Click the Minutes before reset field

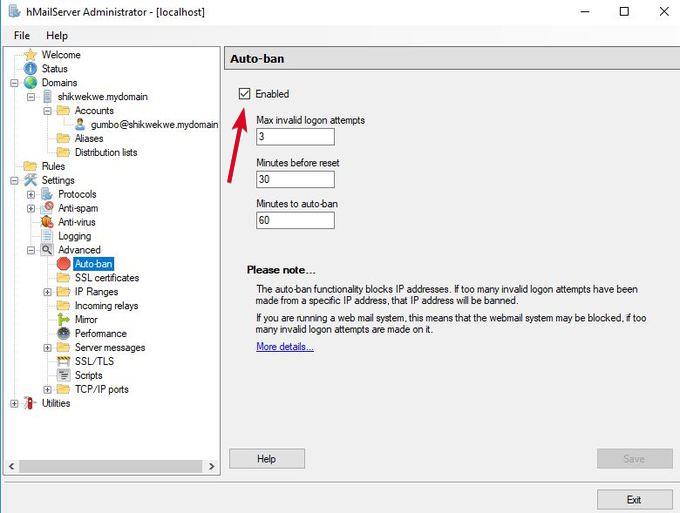click(295, 179)
